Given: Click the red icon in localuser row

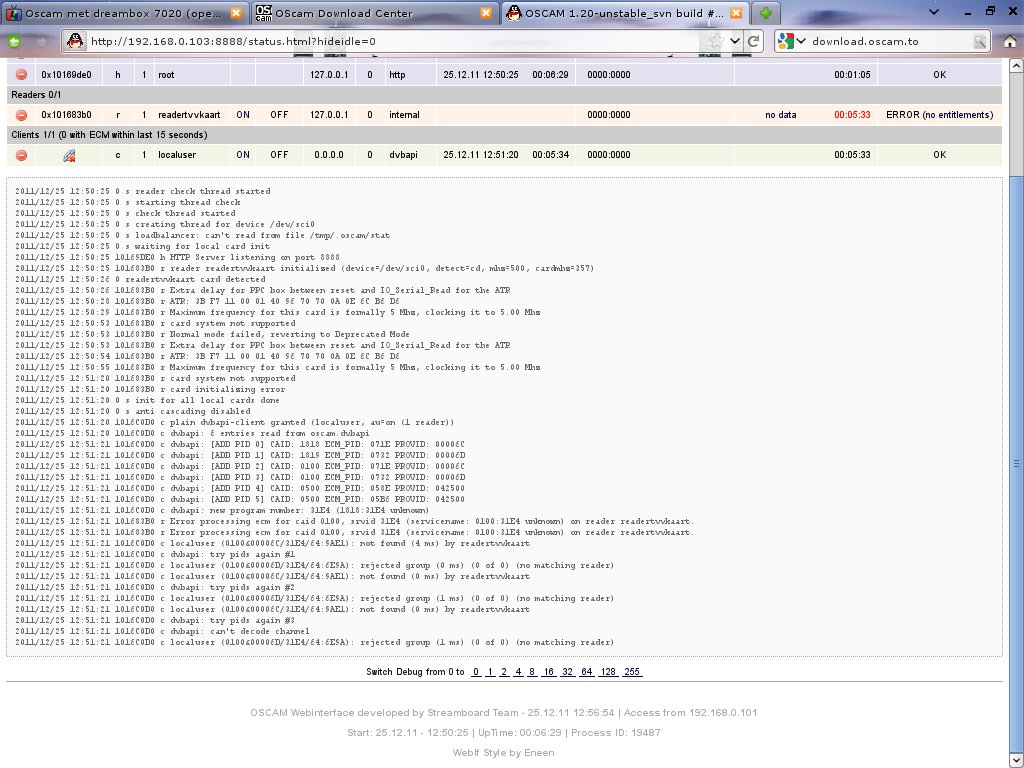Looking at the screenshot, I should (x=21, y=155).
